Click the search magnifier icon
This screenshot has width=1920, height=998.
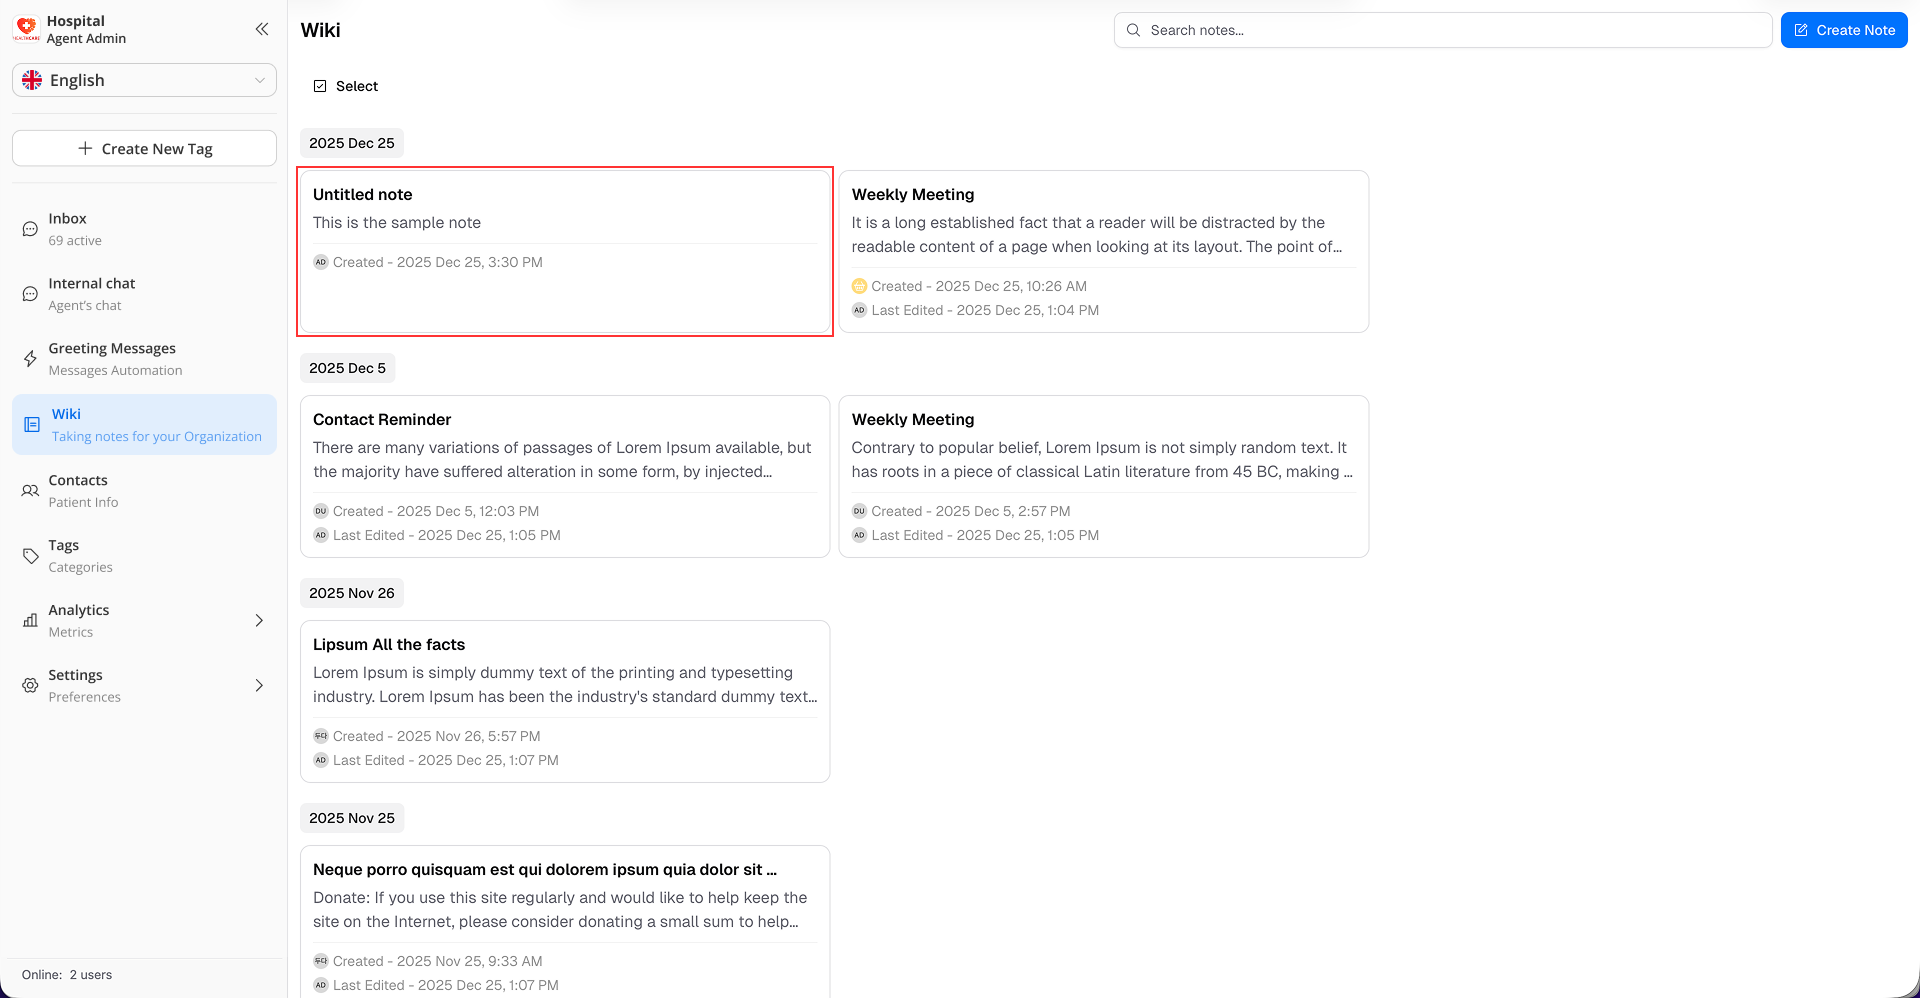(x=1133, y=30)
